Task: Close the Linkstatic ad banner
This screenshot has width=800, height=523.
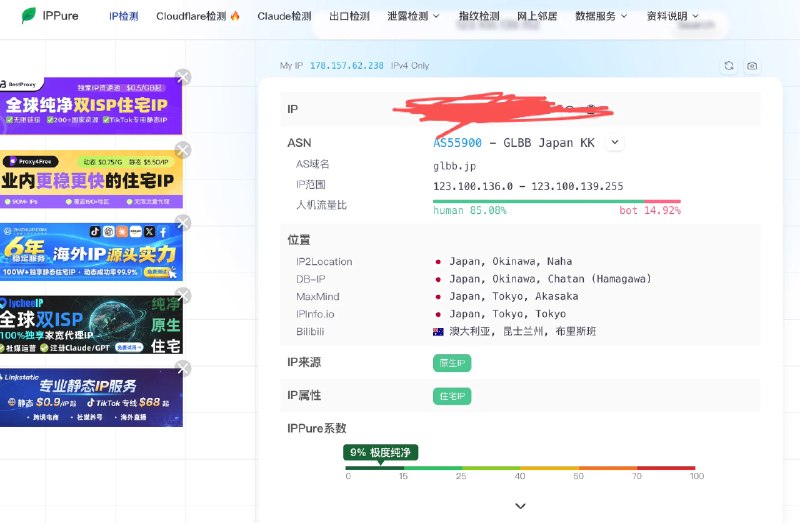Action: pos(183,368)
